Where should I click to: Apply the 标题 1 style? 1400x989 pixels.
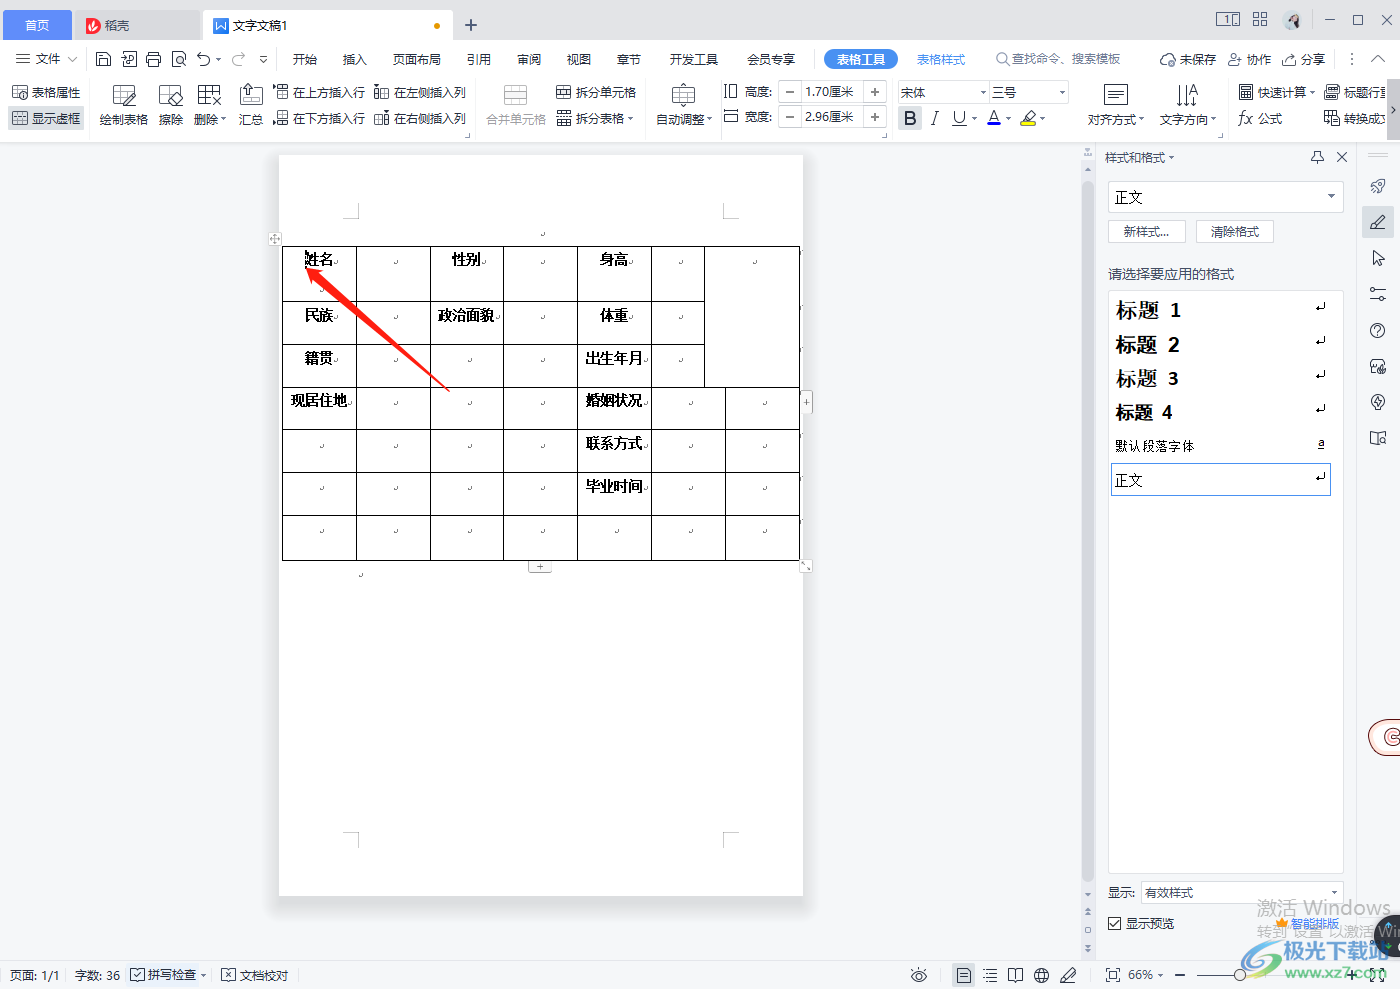pos(1221,310)
